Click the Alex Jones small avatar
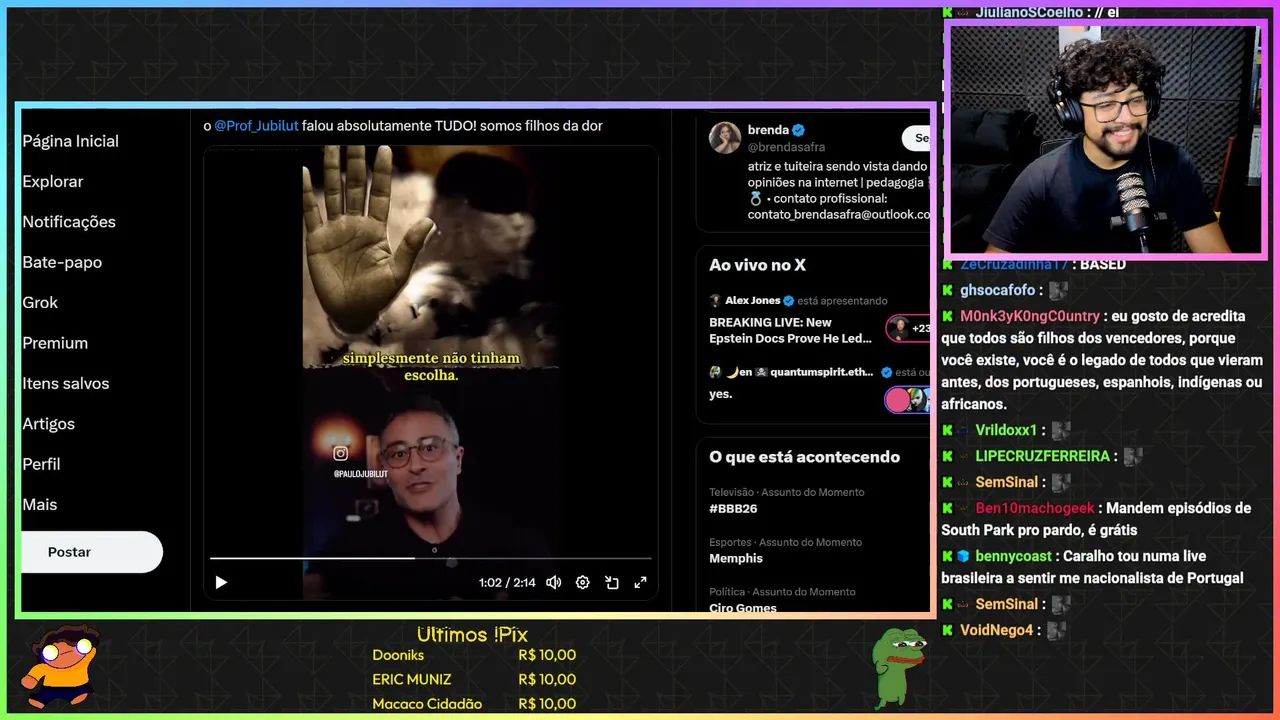 tap(715, 300)
